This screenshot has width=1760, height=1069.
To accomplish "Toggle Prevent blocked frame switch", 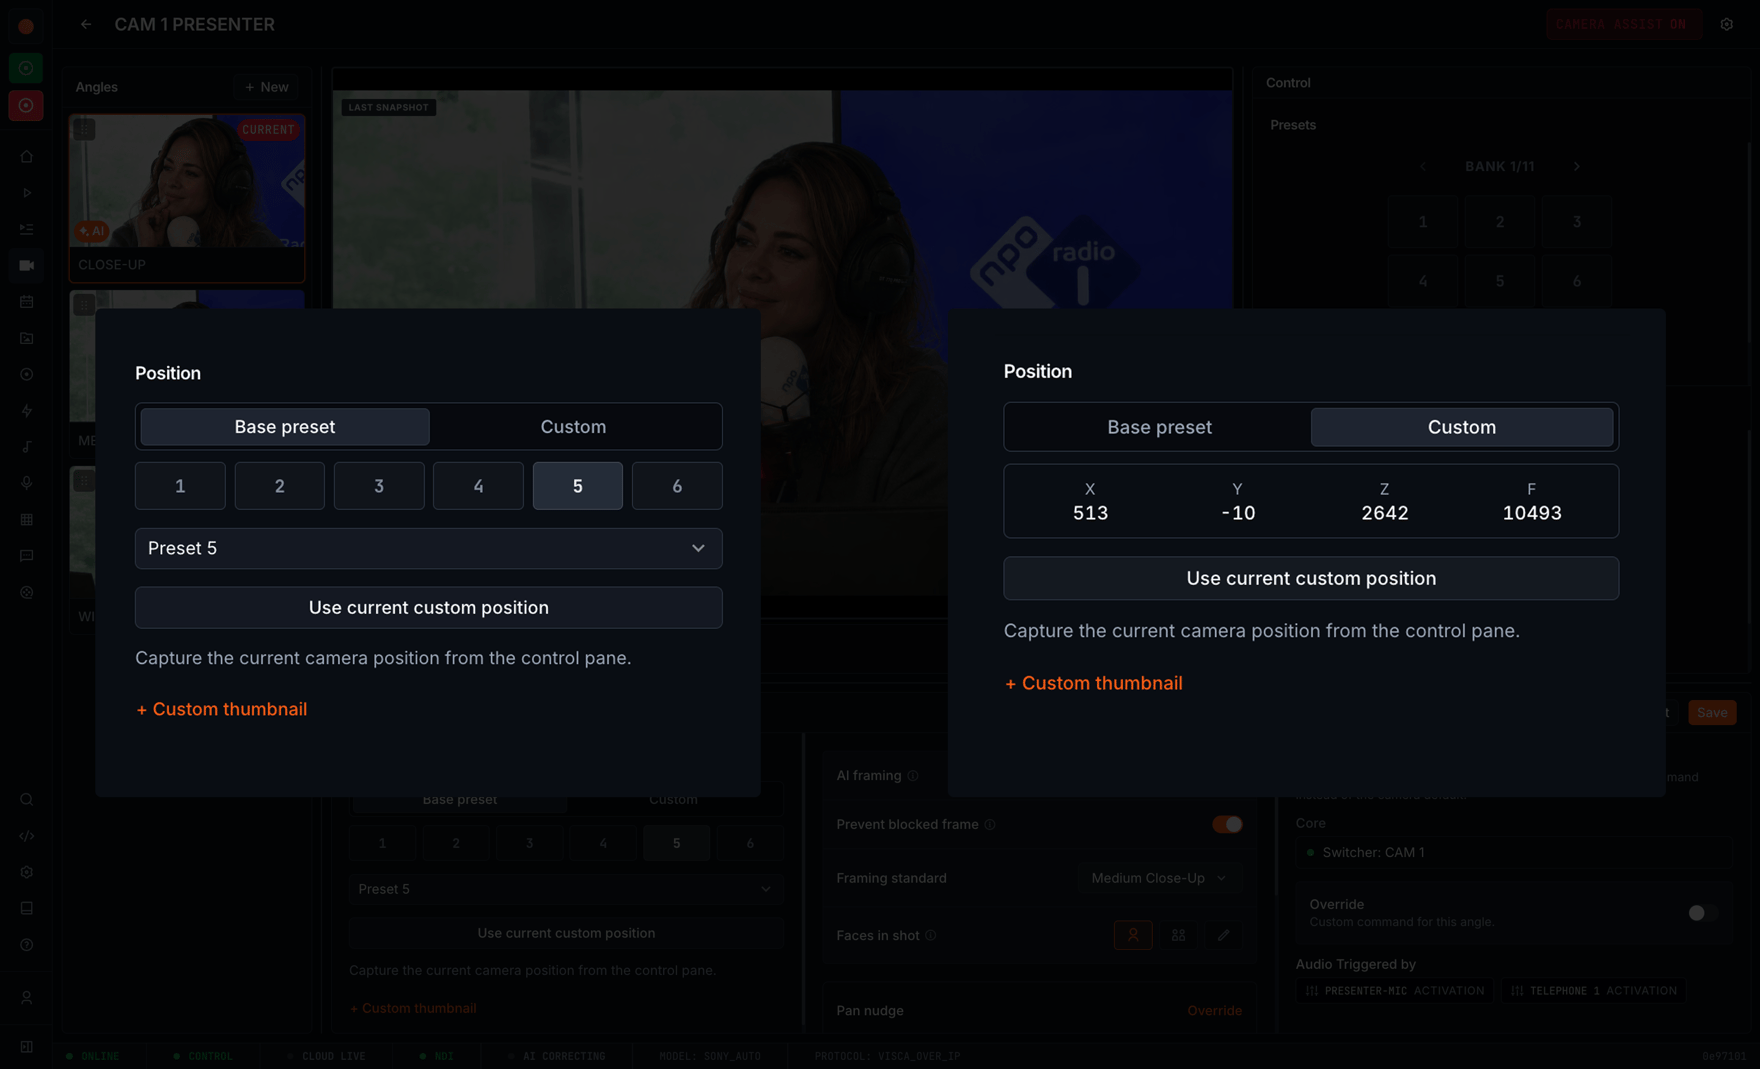I will 1228,824.
